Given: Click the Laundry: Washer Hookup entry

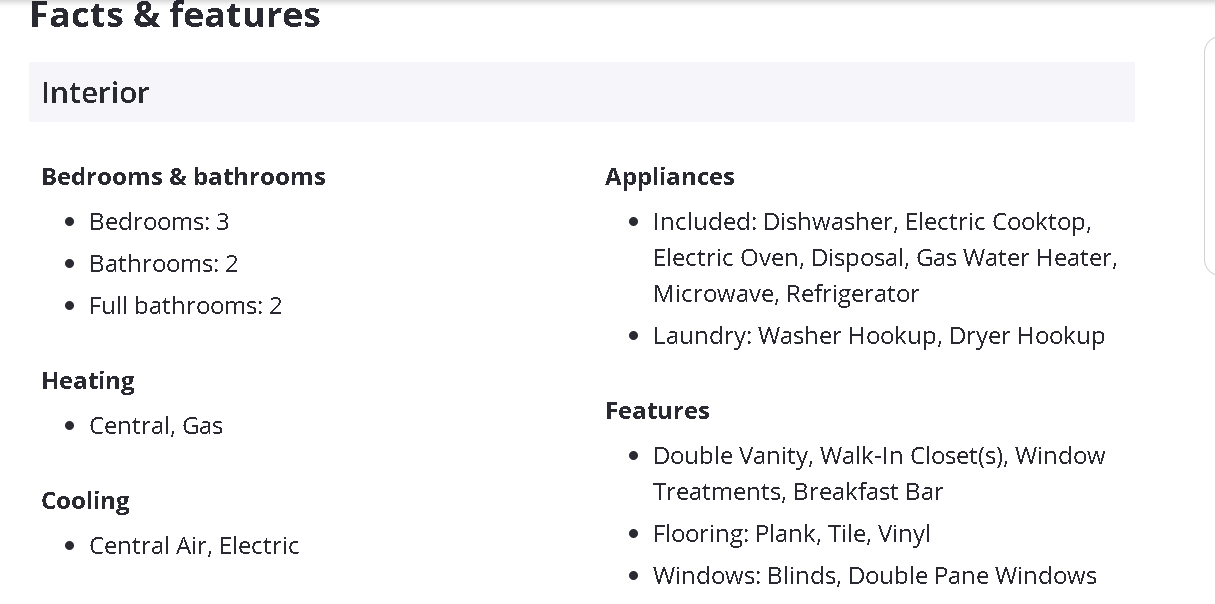Looking at the screenshot, I should (878, 336).
